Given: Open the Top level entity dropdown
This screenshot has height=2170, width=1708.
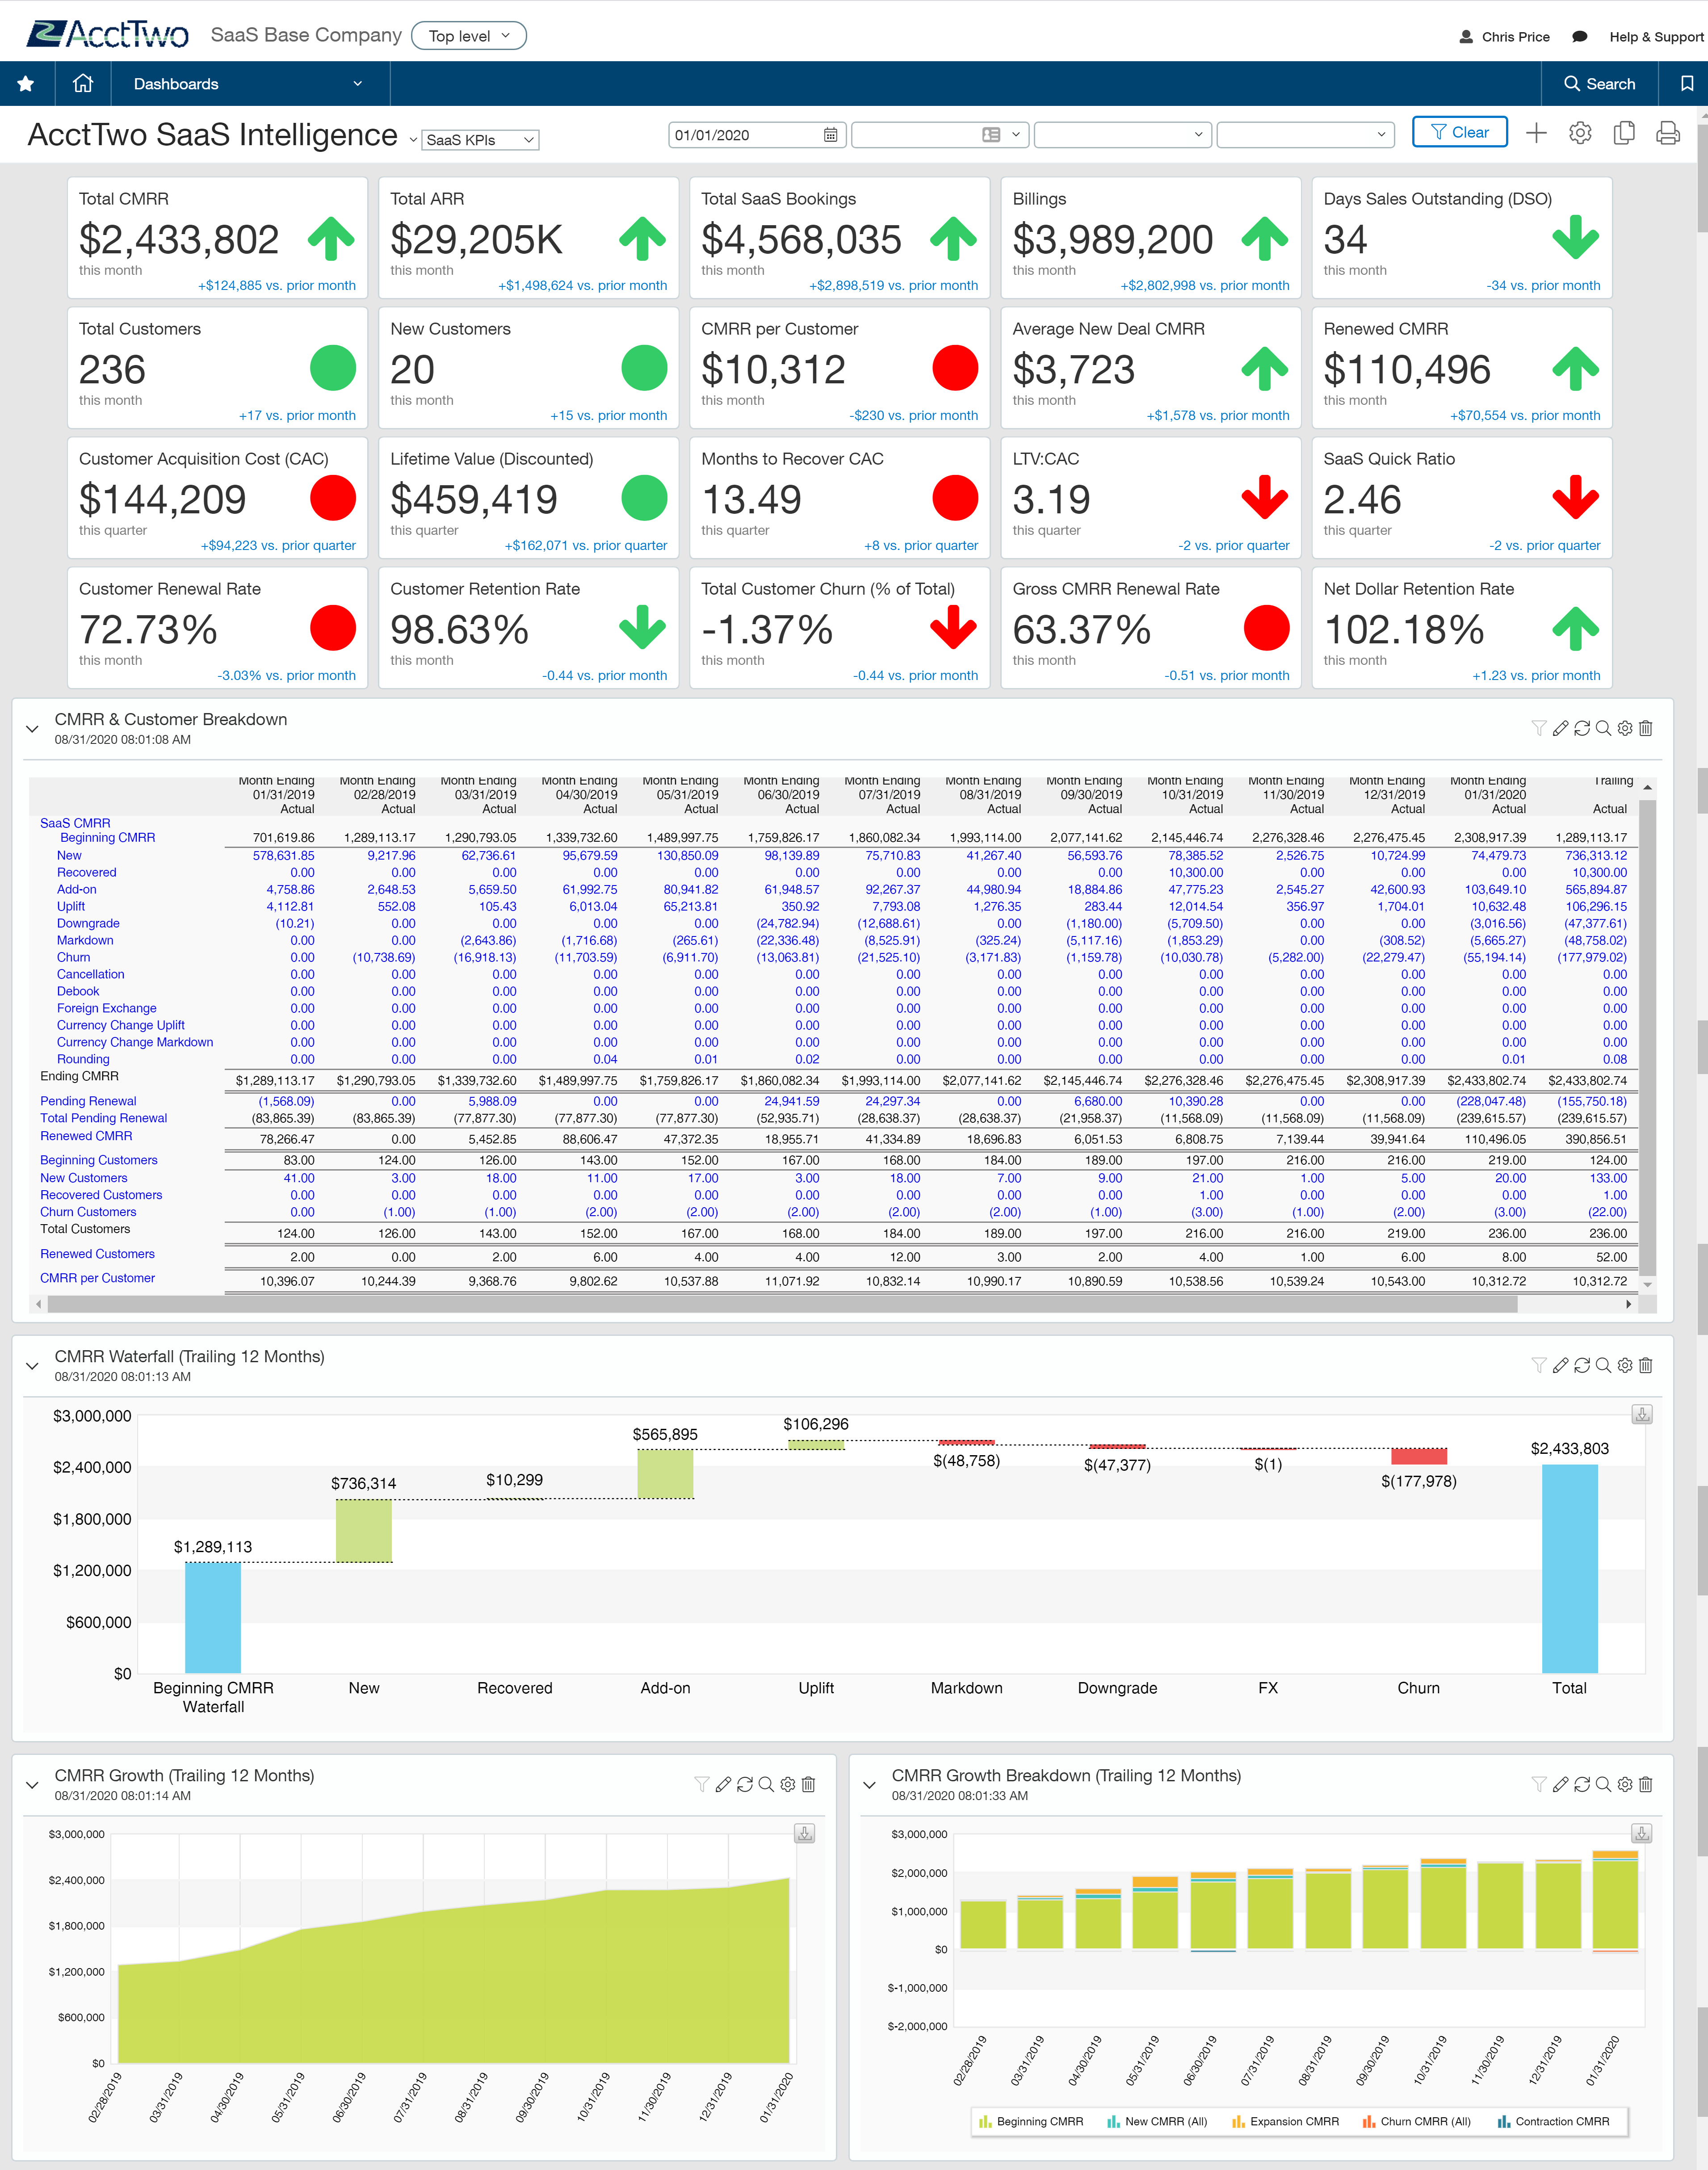Looking at the screenshot, I should click(469, 36).
